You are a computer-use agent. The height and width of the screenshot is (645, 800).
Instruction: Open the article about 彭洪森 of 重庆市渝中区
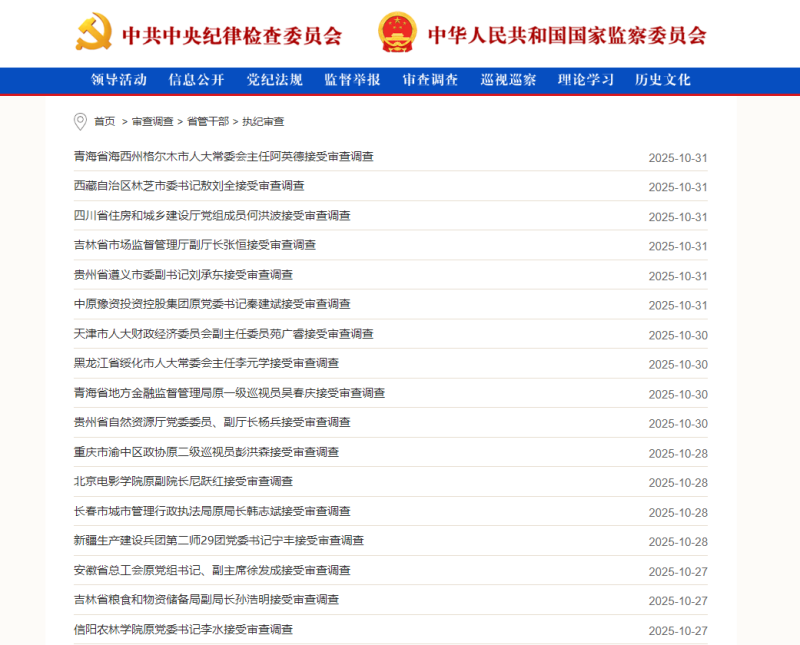[x=202, y=452]
